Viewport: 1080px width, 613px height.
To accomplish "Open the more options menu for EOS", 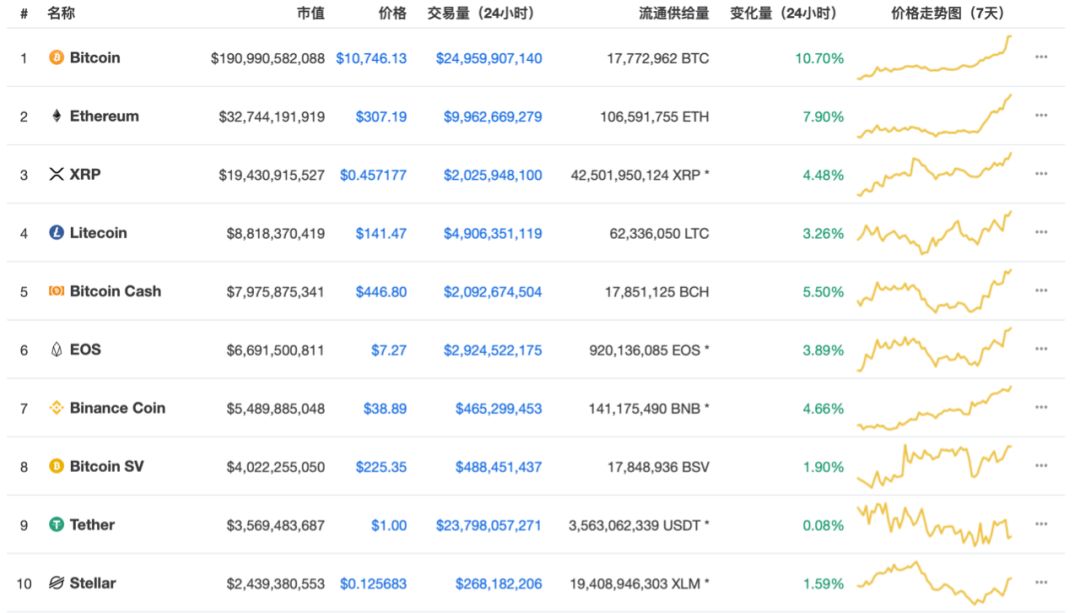I will [1041, 349].
